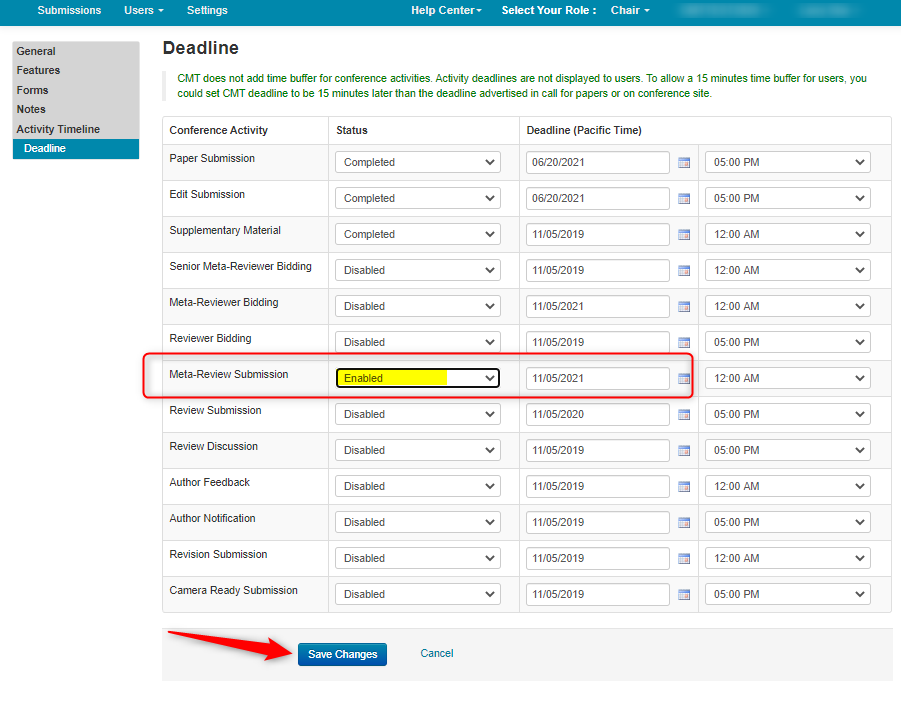Open calendar picker for Author Notification deadline
This screenshot has height=703, width=901.
pos(684,523)
